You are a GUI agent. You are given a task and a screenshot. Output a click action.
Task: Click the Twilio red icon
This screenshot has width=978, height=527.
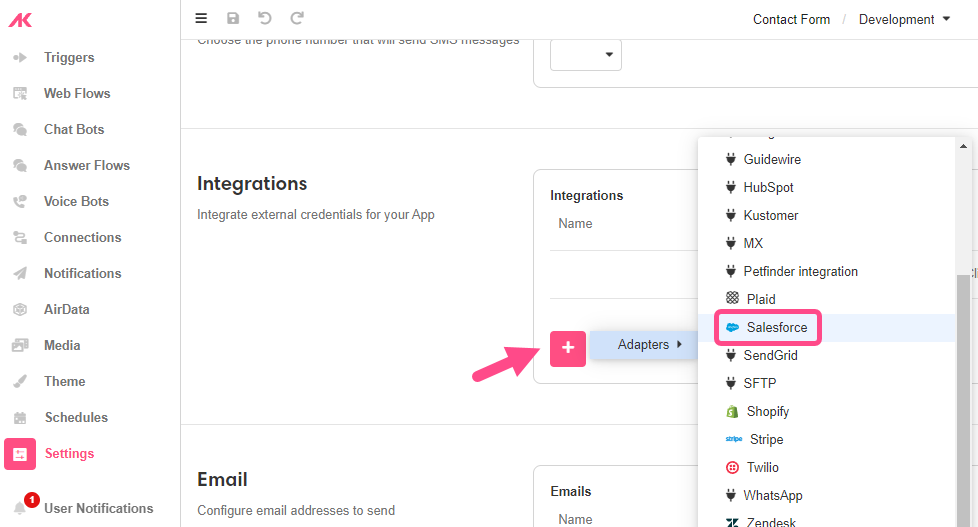(732, 467)
